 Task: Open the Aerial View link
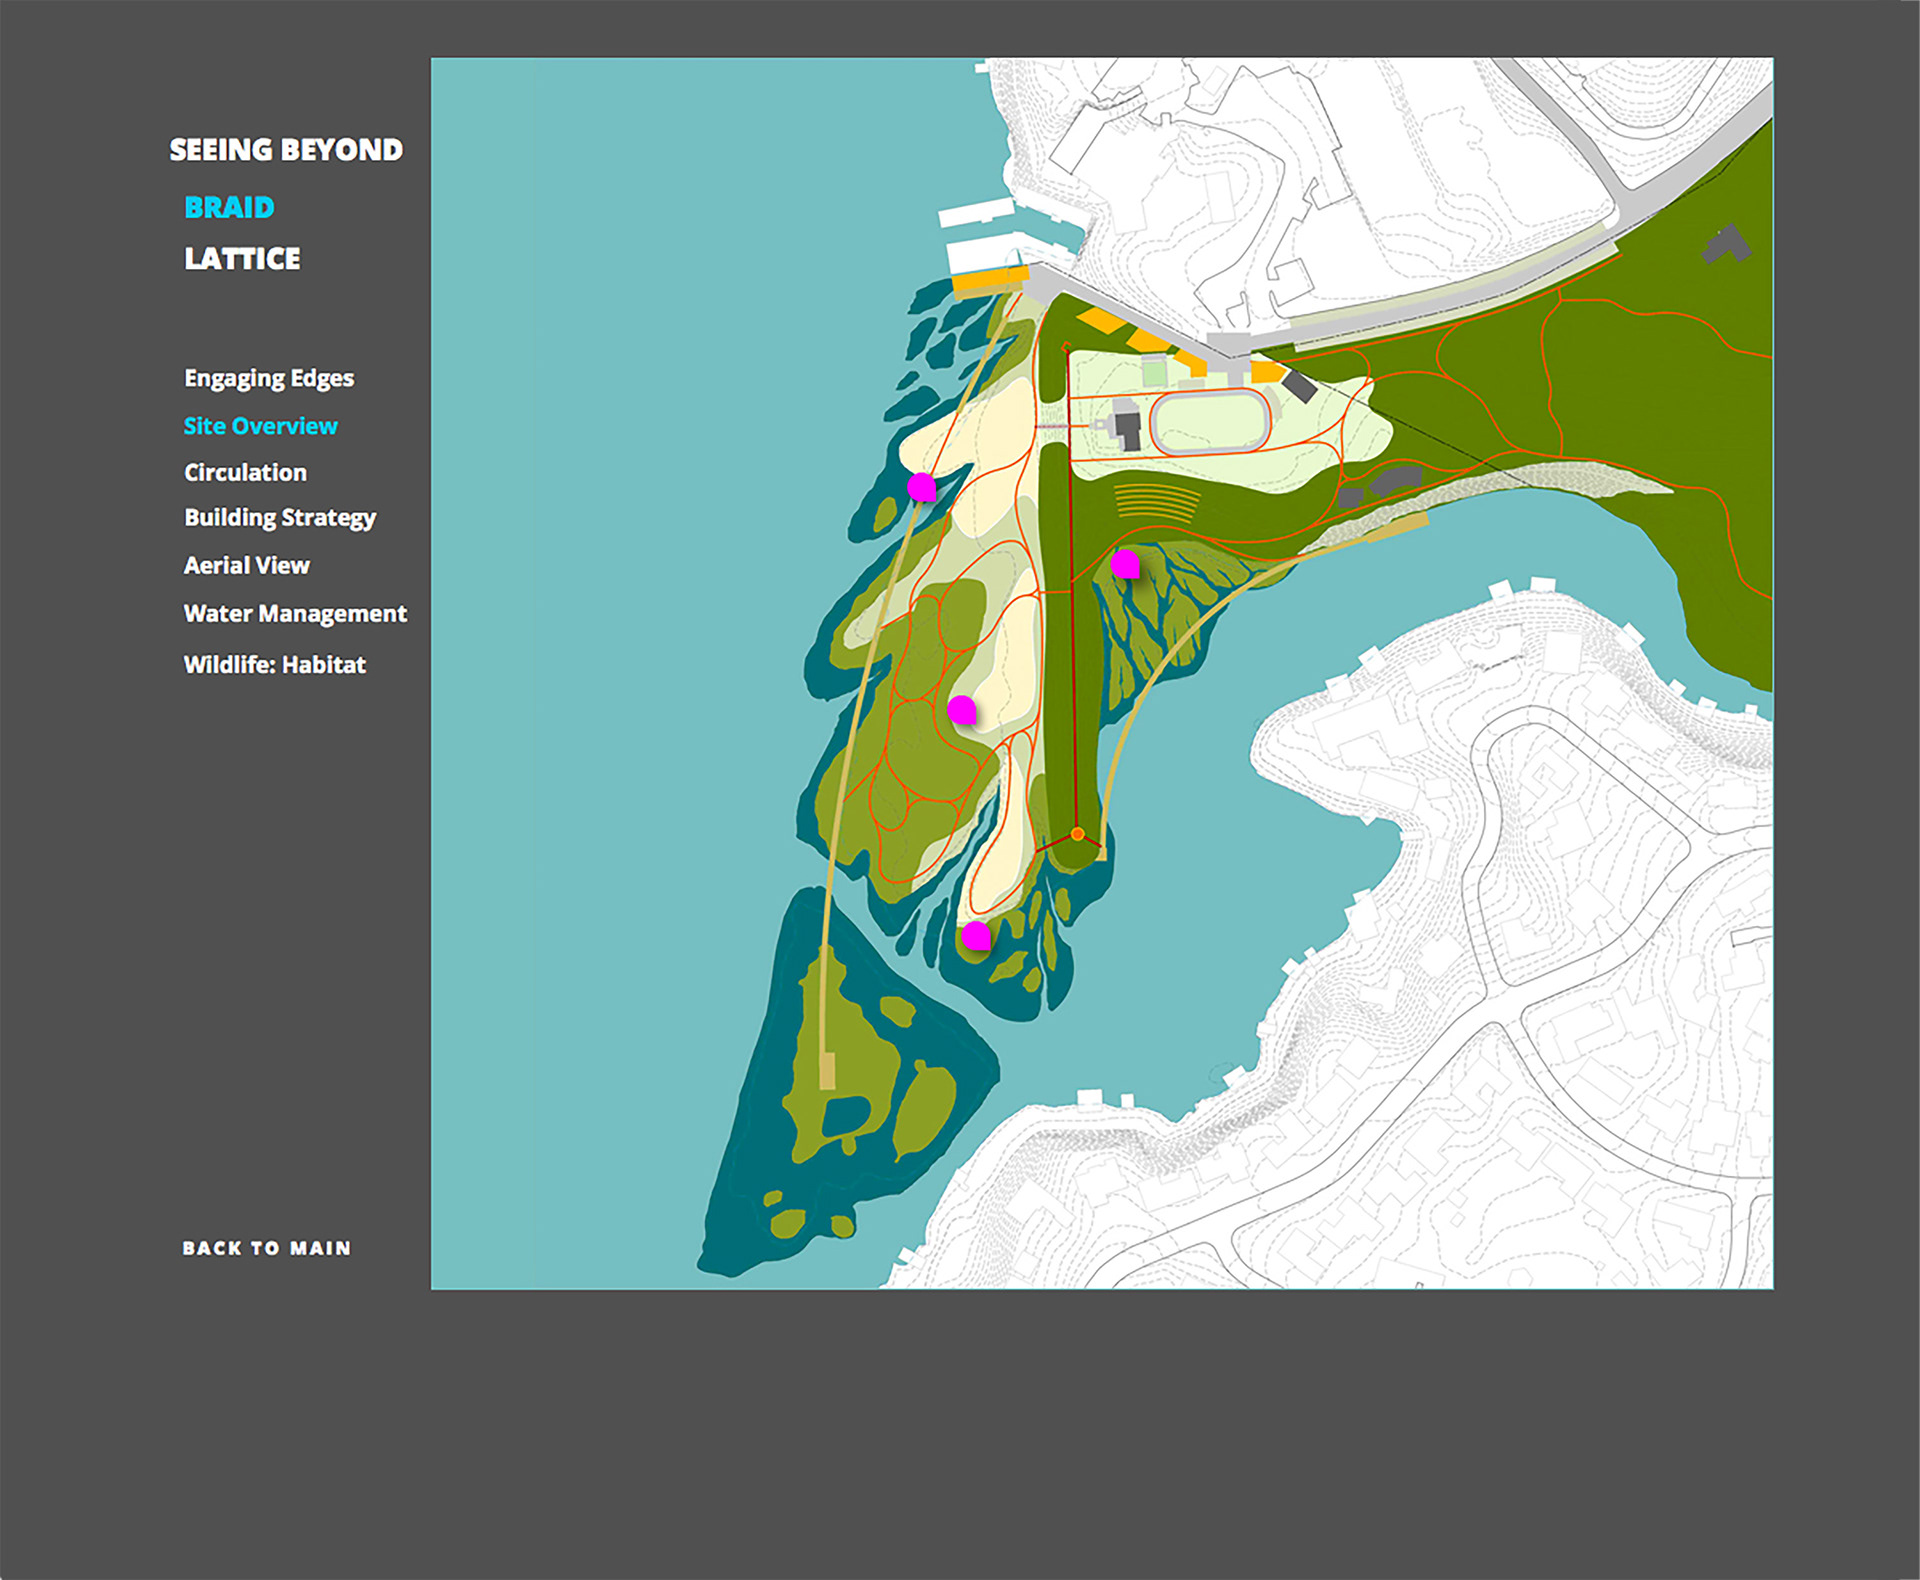pos(247,565)
